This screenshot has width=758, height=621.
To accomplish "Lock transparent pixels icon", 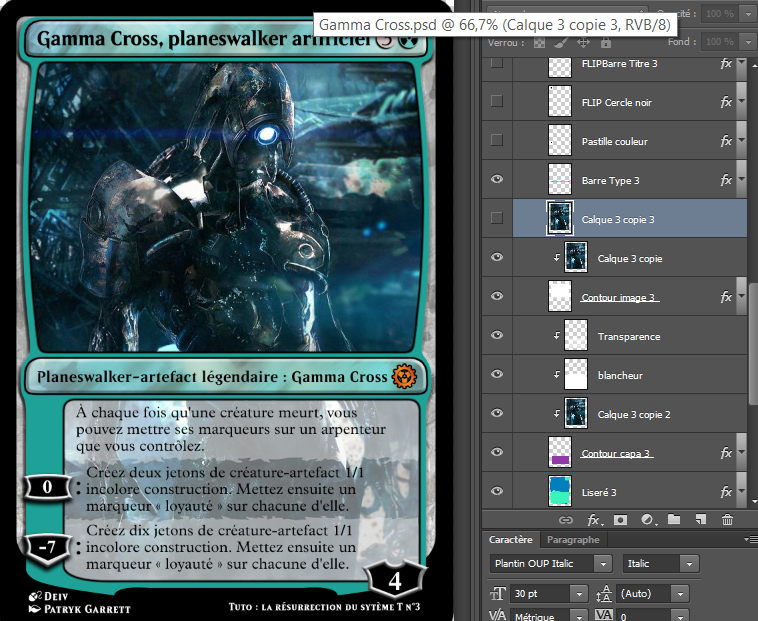I will [539, 43].
